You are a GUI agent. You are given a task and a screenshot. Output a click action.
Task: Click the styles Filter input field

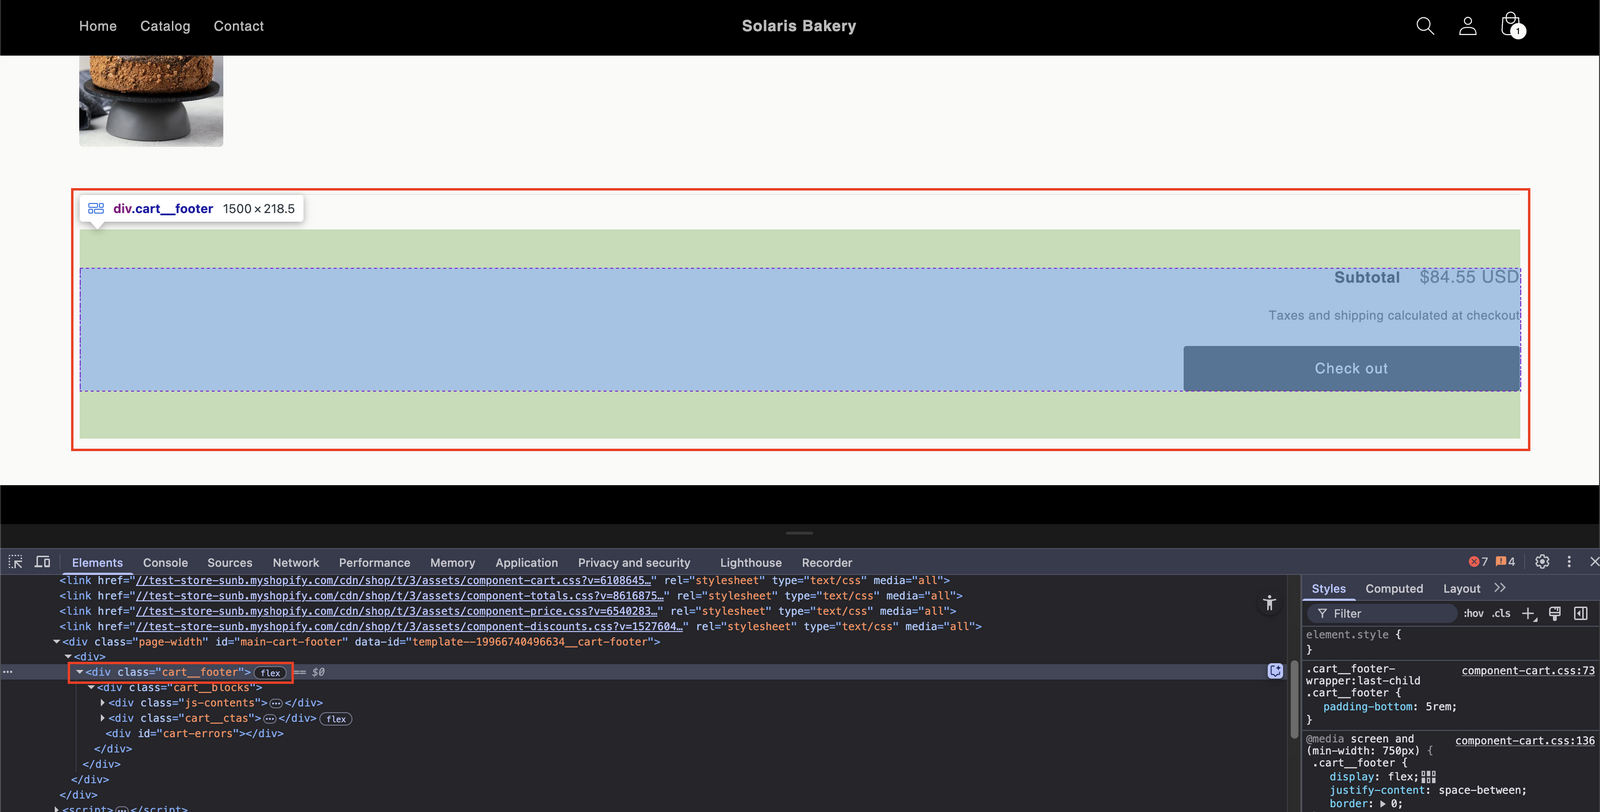(1383, 614)
